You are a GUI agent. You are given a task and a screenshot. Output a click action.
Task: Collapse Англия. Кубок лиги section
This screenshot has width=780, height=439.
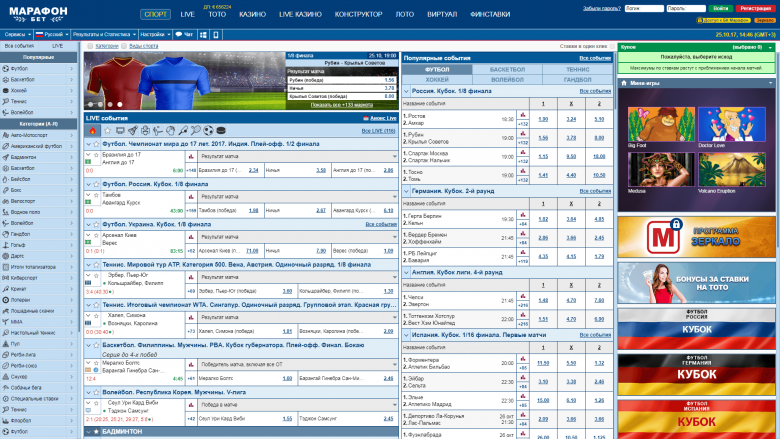point(406,272)
